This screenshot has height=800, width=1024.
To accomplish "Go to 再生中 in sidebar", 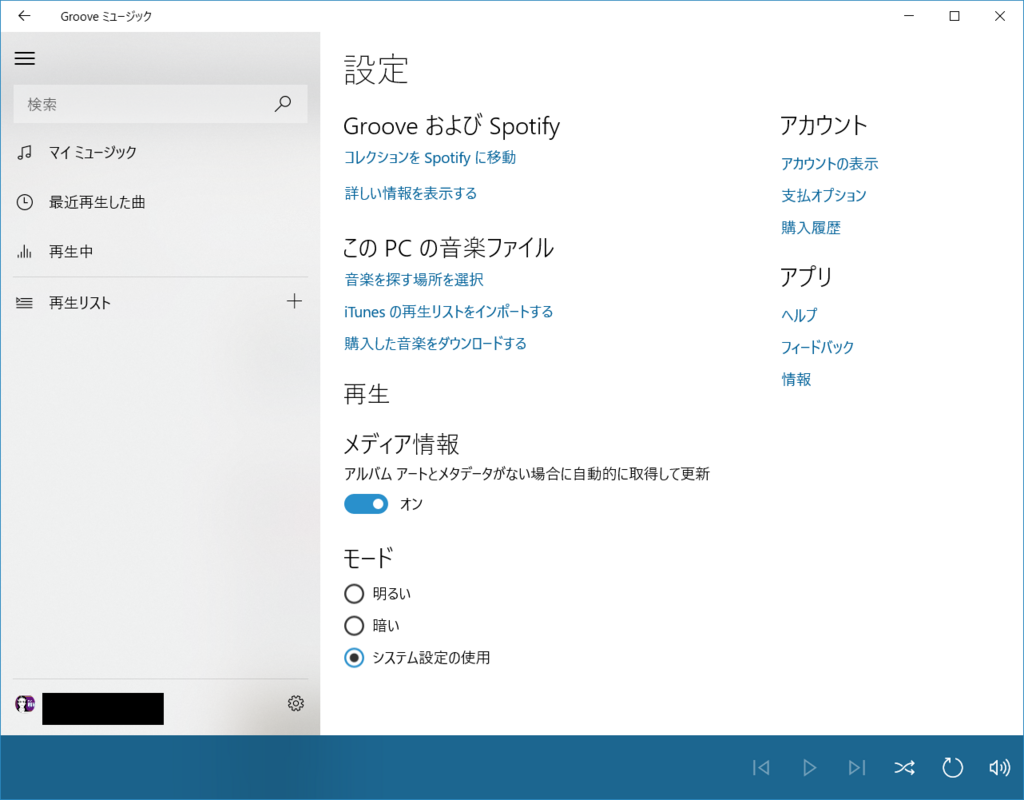I will (x=160, y=251).
